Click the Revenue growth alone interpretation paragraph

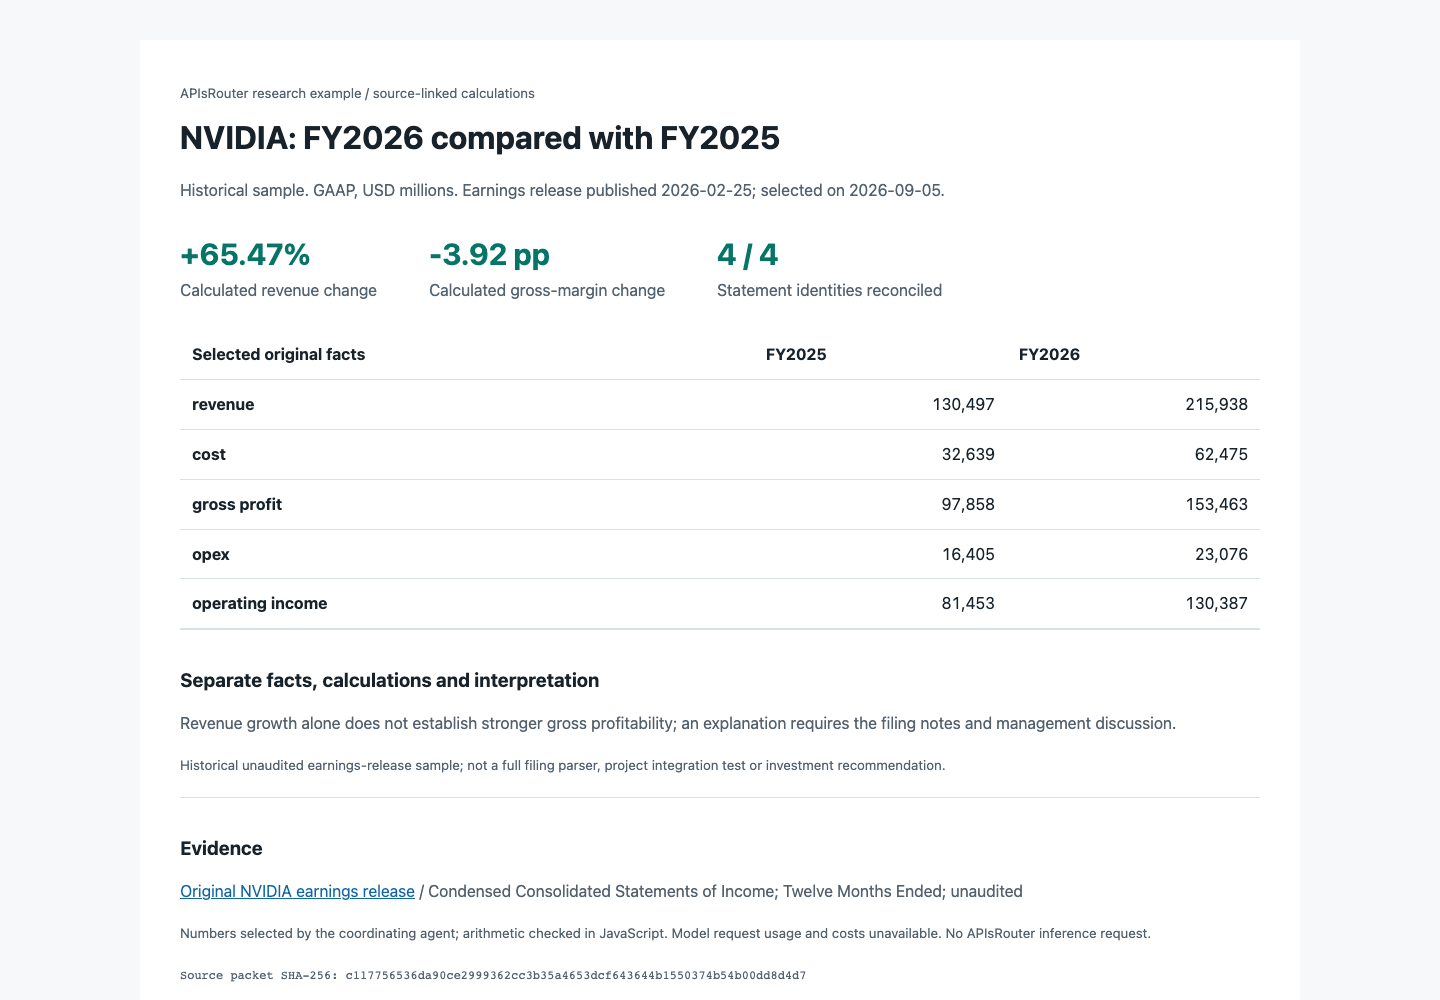tap(678, 723)
